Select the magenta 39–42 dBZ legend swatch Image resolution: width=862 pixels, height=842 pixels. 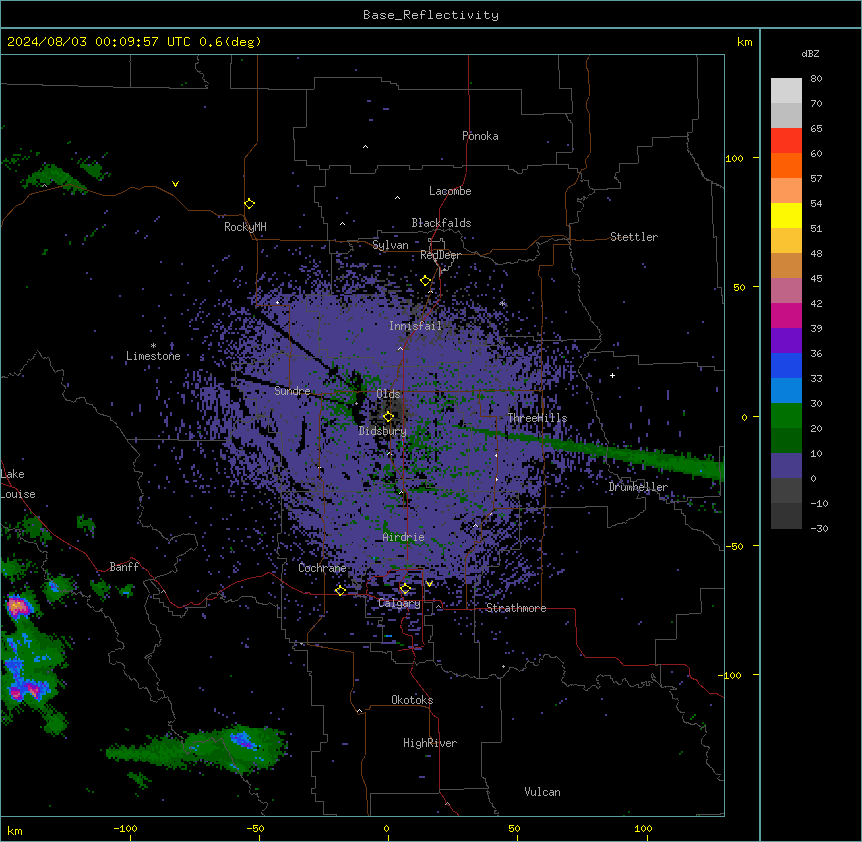786,315
